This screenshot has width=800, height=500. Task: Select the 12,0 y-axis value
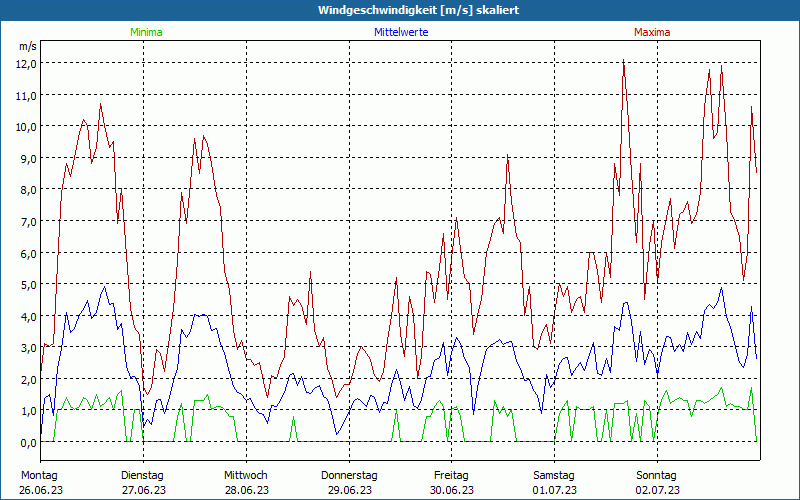point(27,63)
